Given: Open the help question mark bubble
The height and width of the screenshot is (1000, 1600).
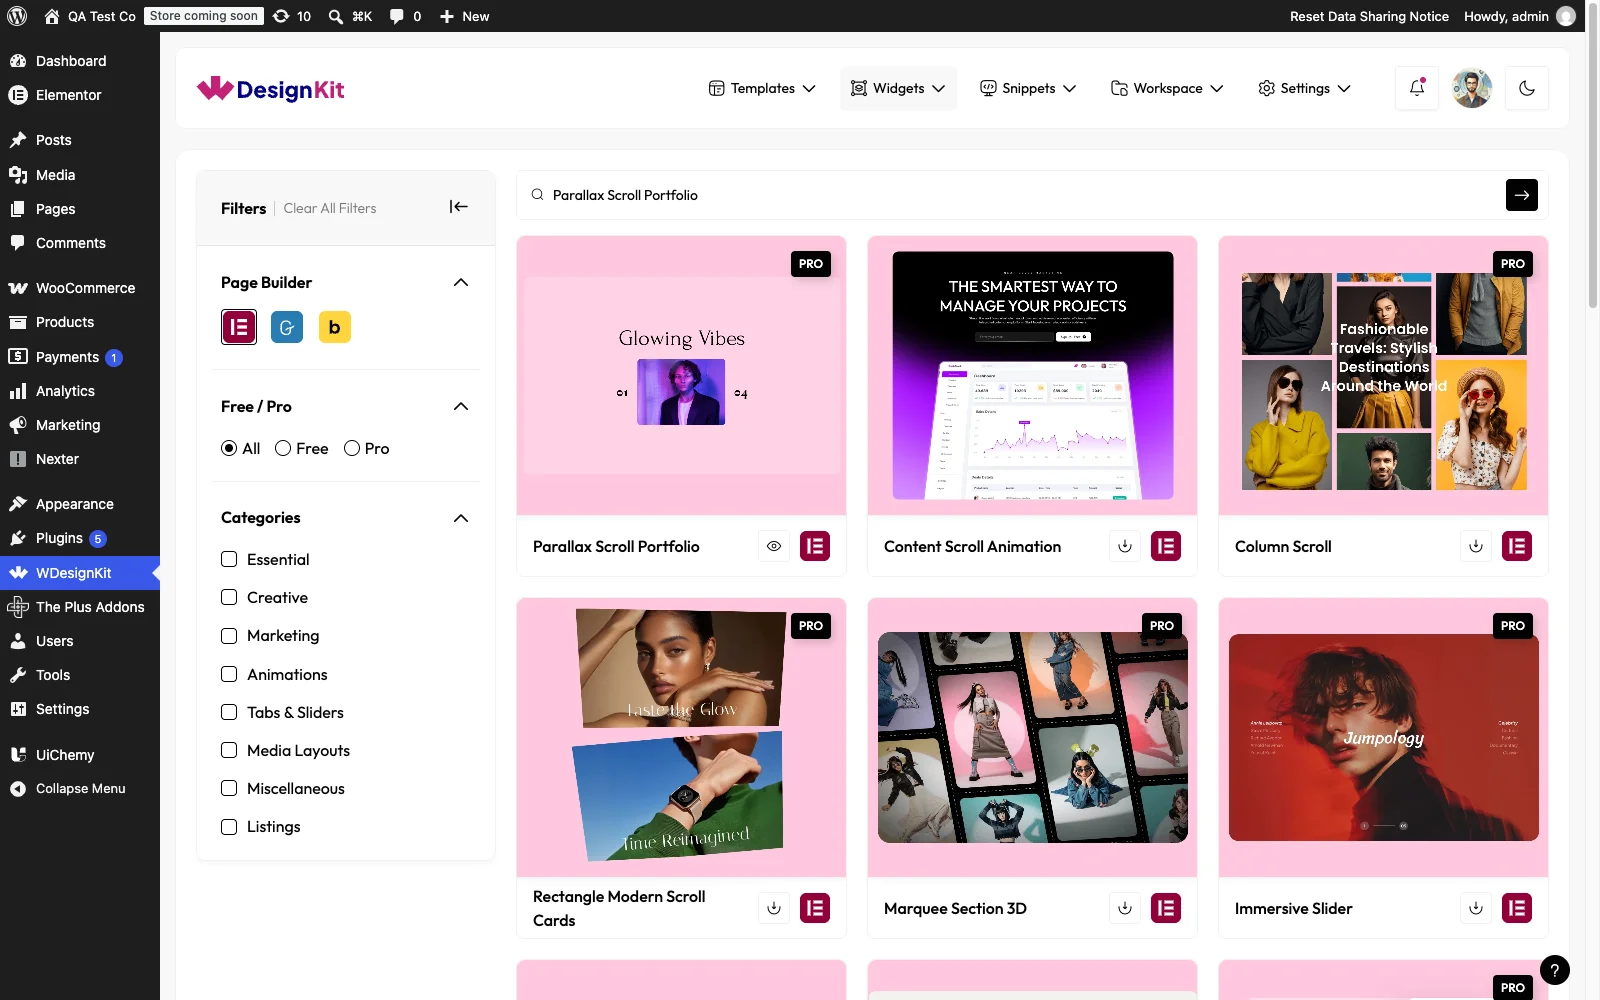Looking at the screenshot, I should pyautogui.click(x=1555, y=970).
